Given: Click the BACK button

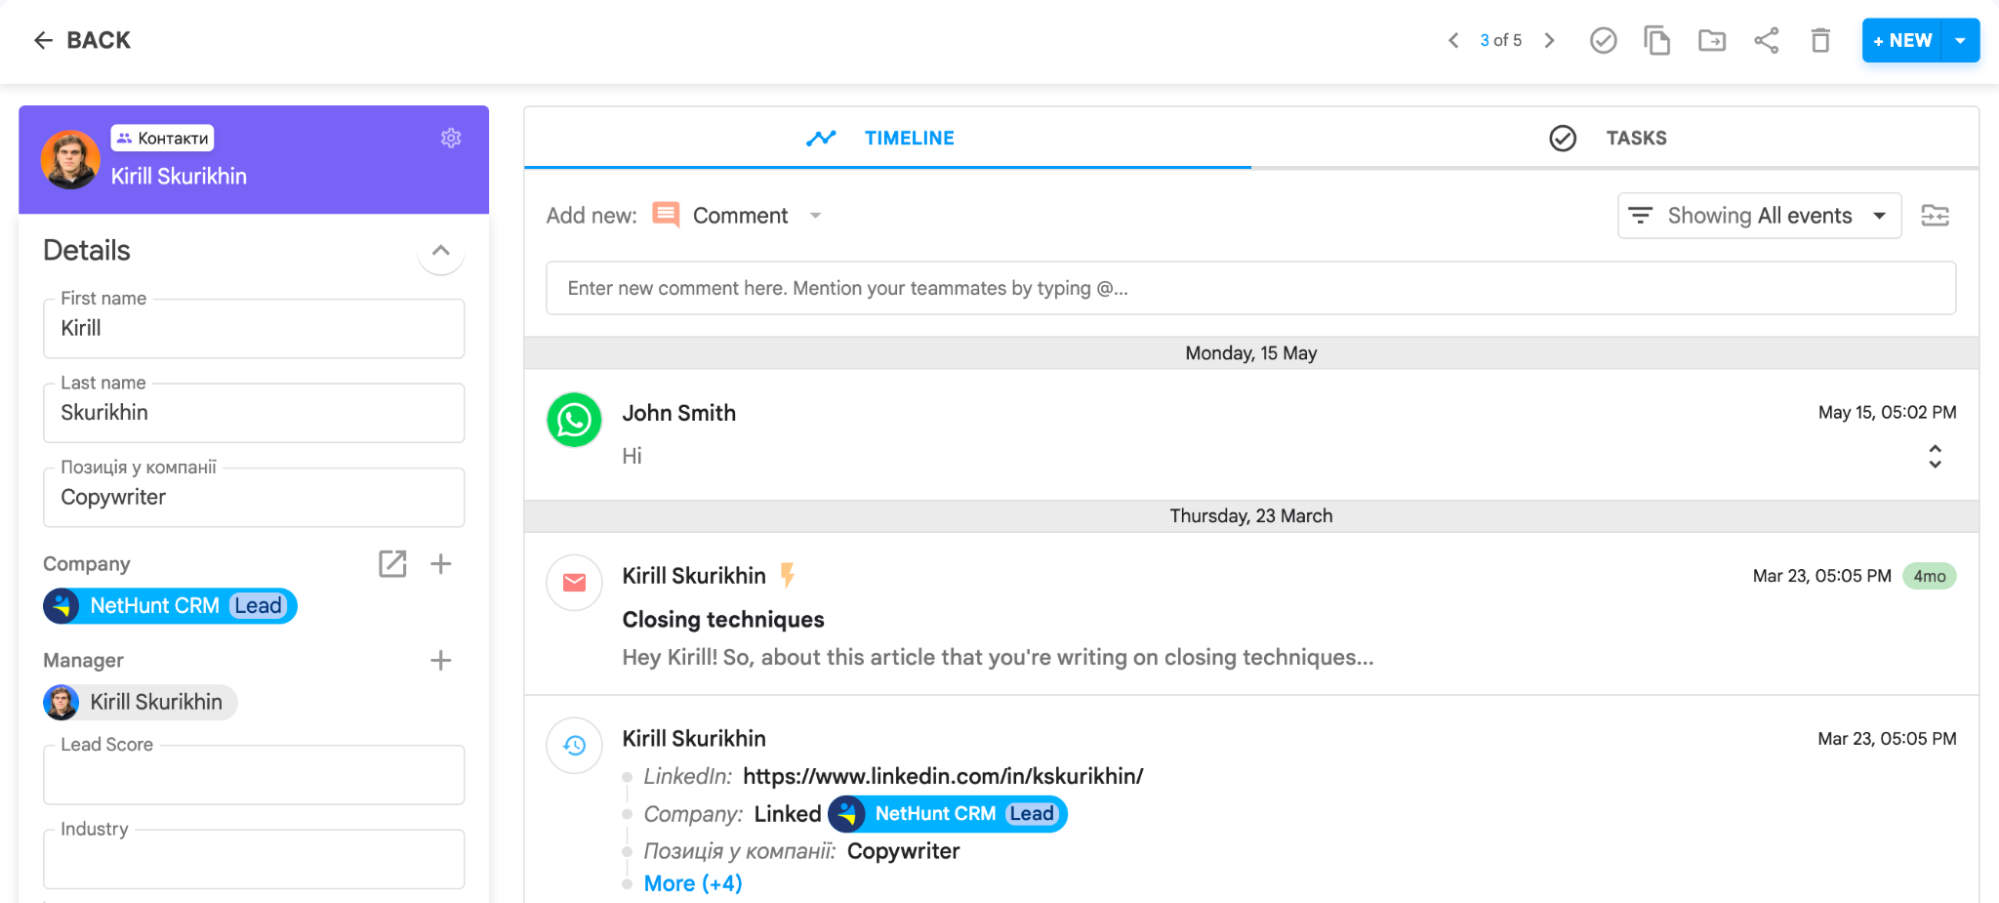Looking at the screenshot, I should [x=82, y=40].
